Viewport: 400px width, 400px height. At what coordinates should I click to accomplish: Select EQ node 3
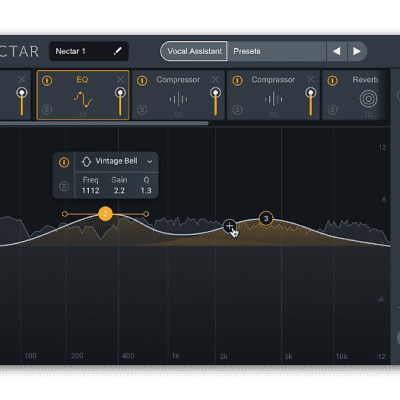266,219
